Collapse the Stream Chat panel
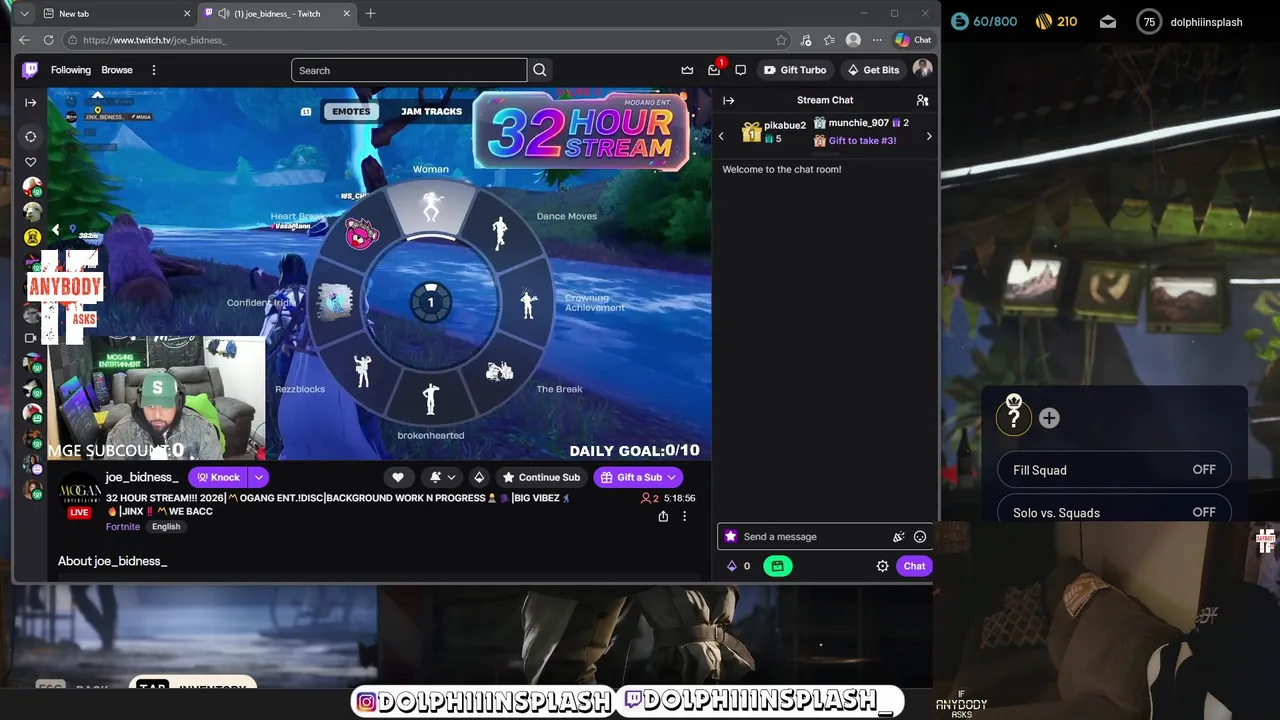 729,100
